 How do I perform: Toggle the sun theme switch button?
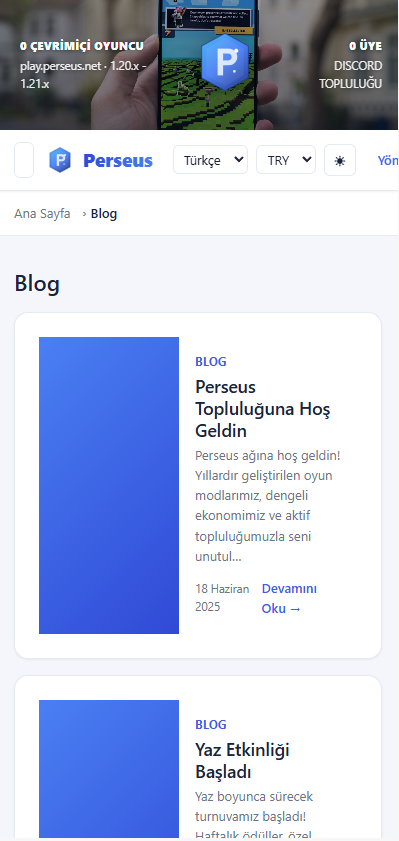click(x=339, y=160)
